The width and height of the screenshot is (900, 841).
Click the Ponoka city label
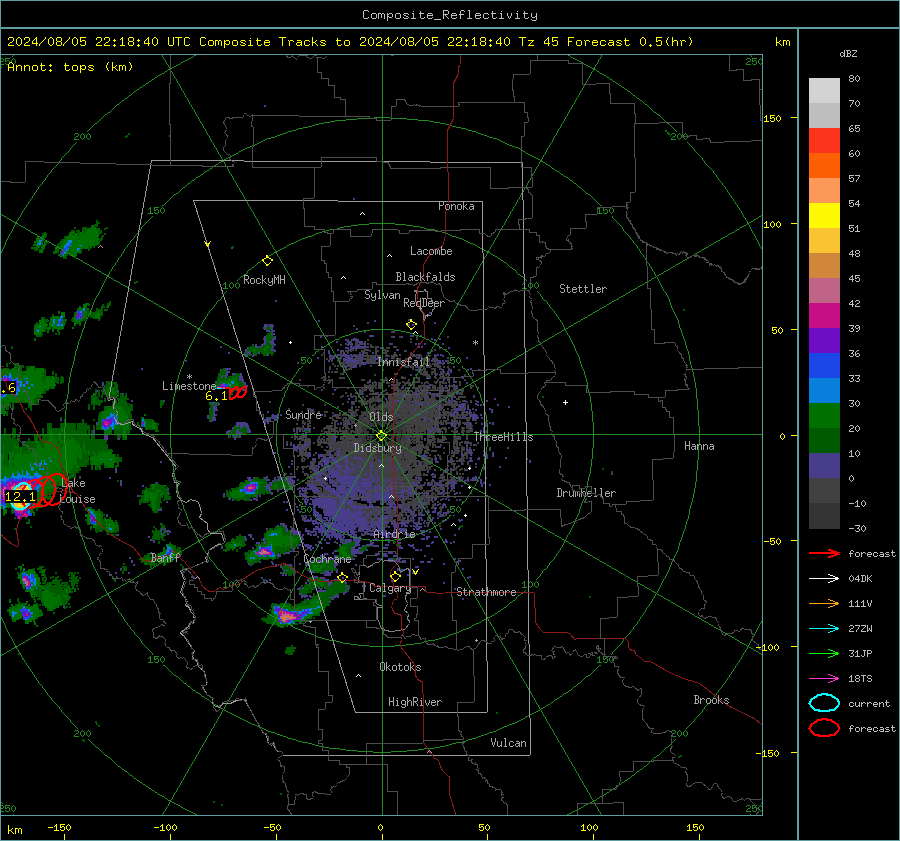coord(456,206)
